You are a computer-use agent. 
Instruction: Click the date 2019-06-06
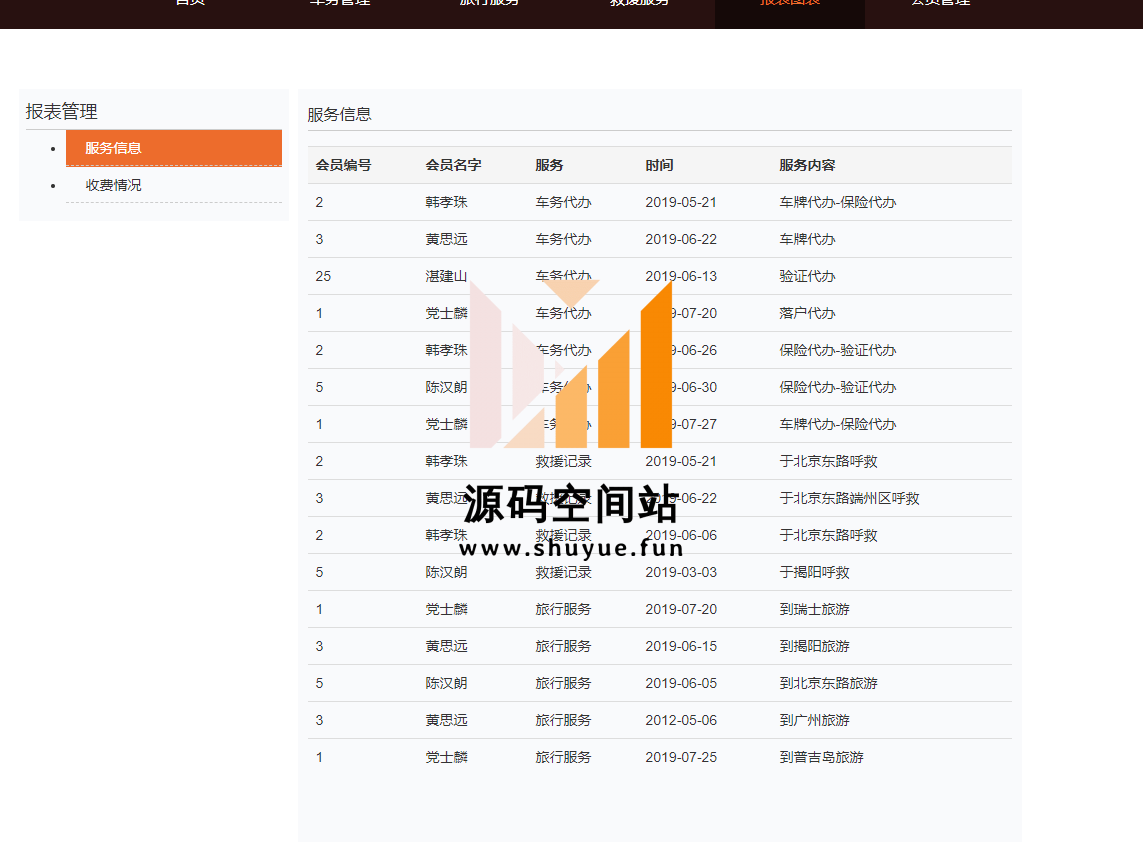[x=681, y=535]
